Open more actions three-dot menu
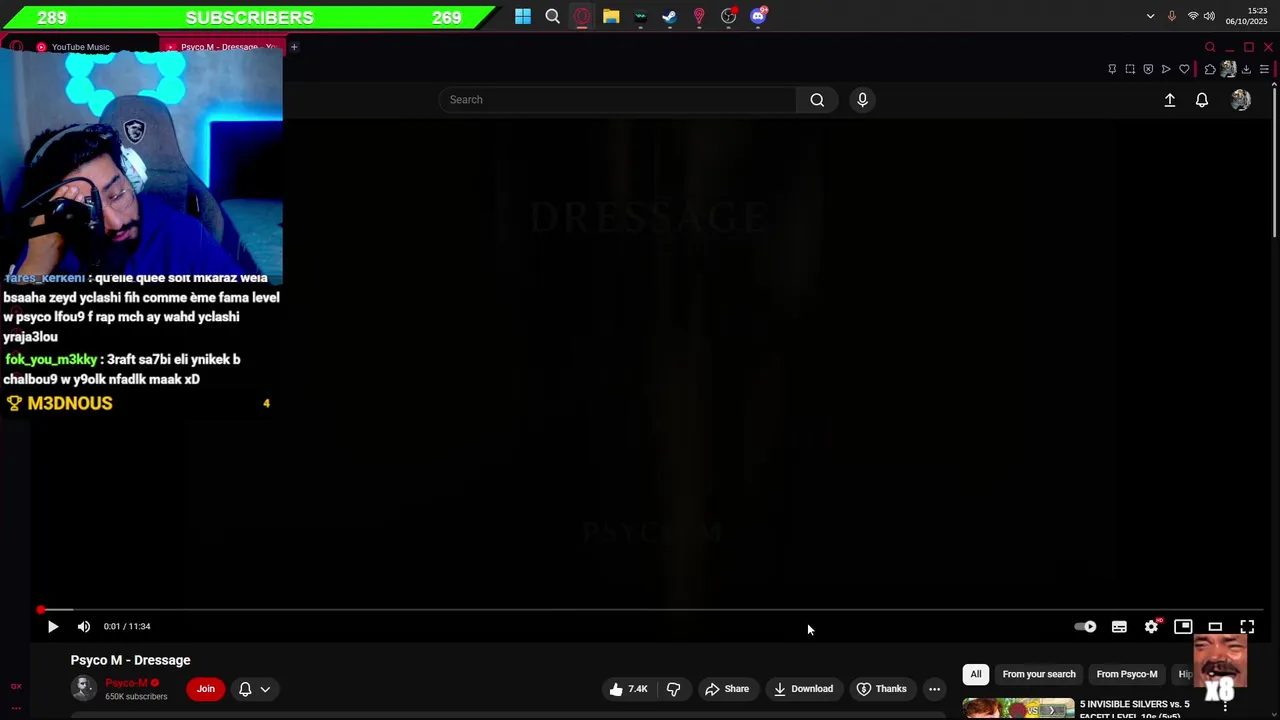1280x720 pixels. click(x=934, y=688)
